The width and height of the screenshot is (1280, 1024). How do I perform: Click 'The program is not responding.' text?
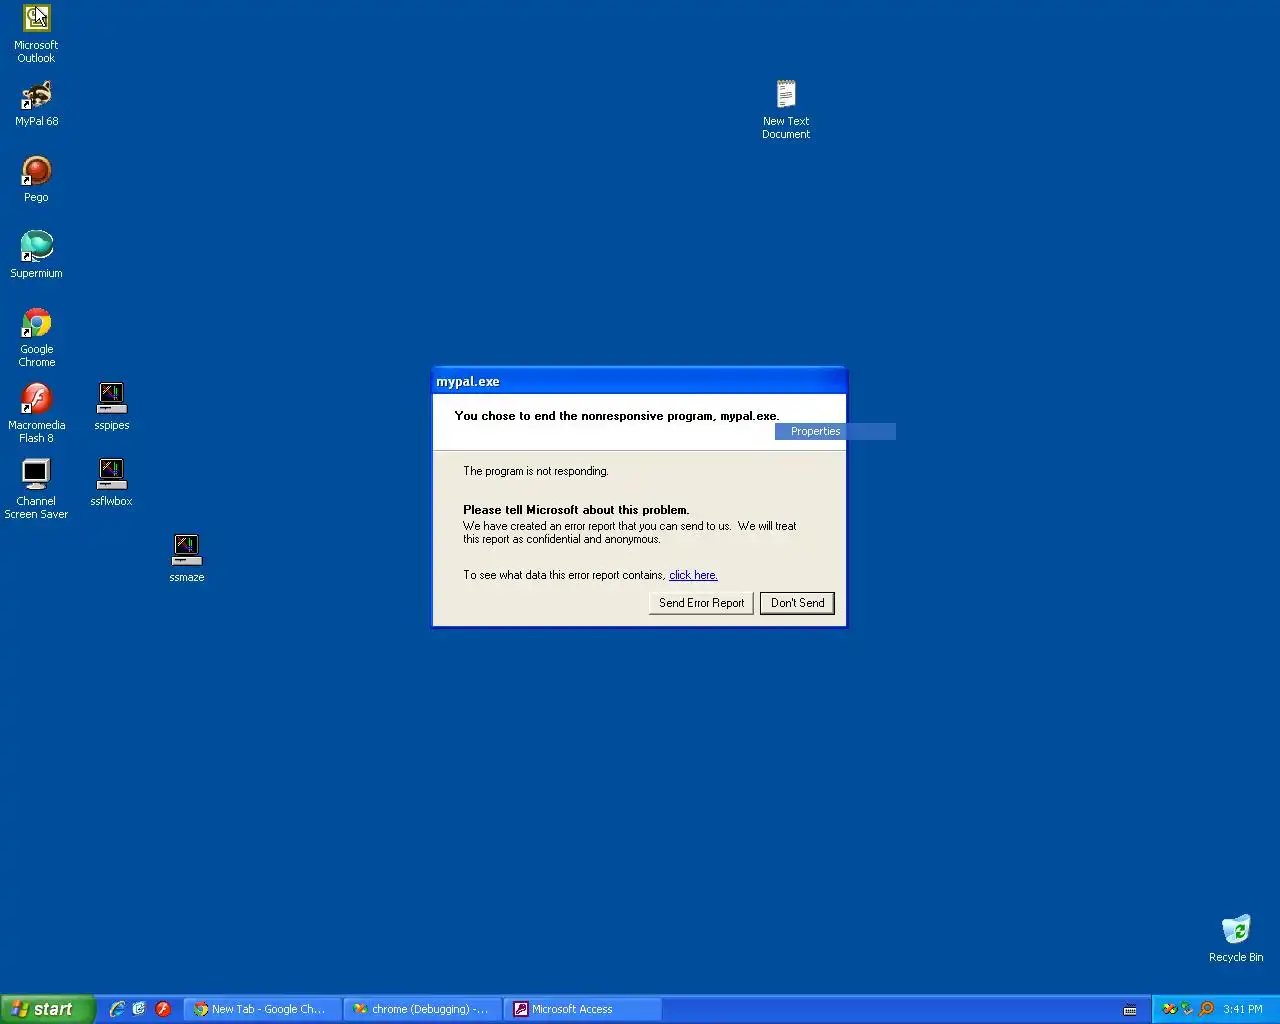click(535, 471)
